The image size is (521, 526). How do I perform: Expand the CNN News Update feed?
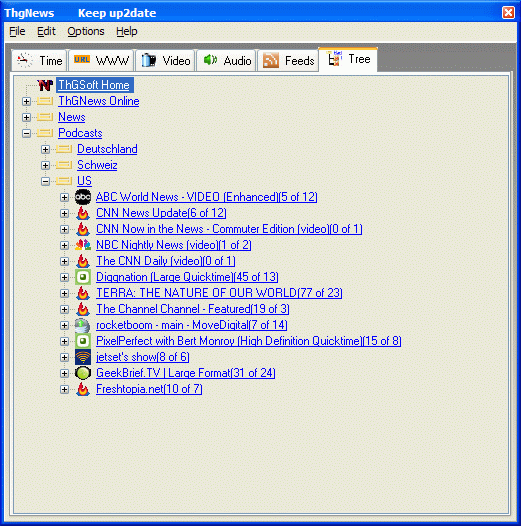tap(64, 213)
